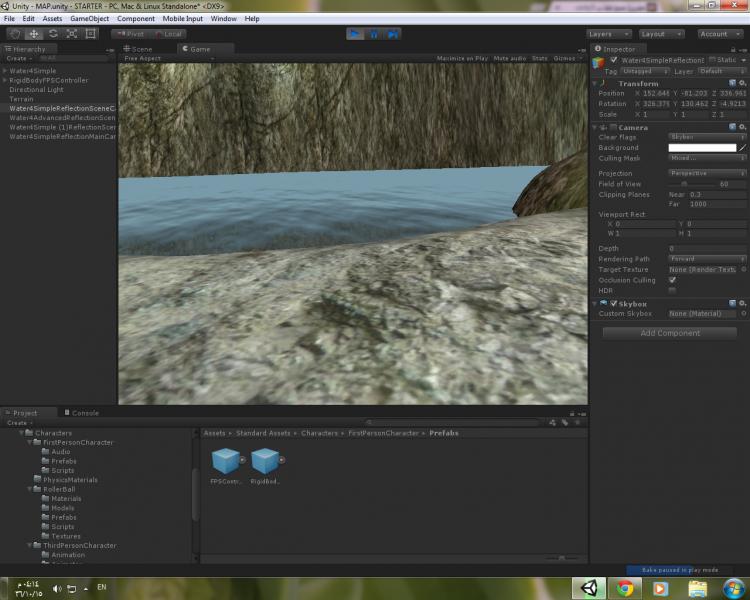Click Maximize on Play in Game view
Screen dimensions: 750x600
[x=462, y=59]
